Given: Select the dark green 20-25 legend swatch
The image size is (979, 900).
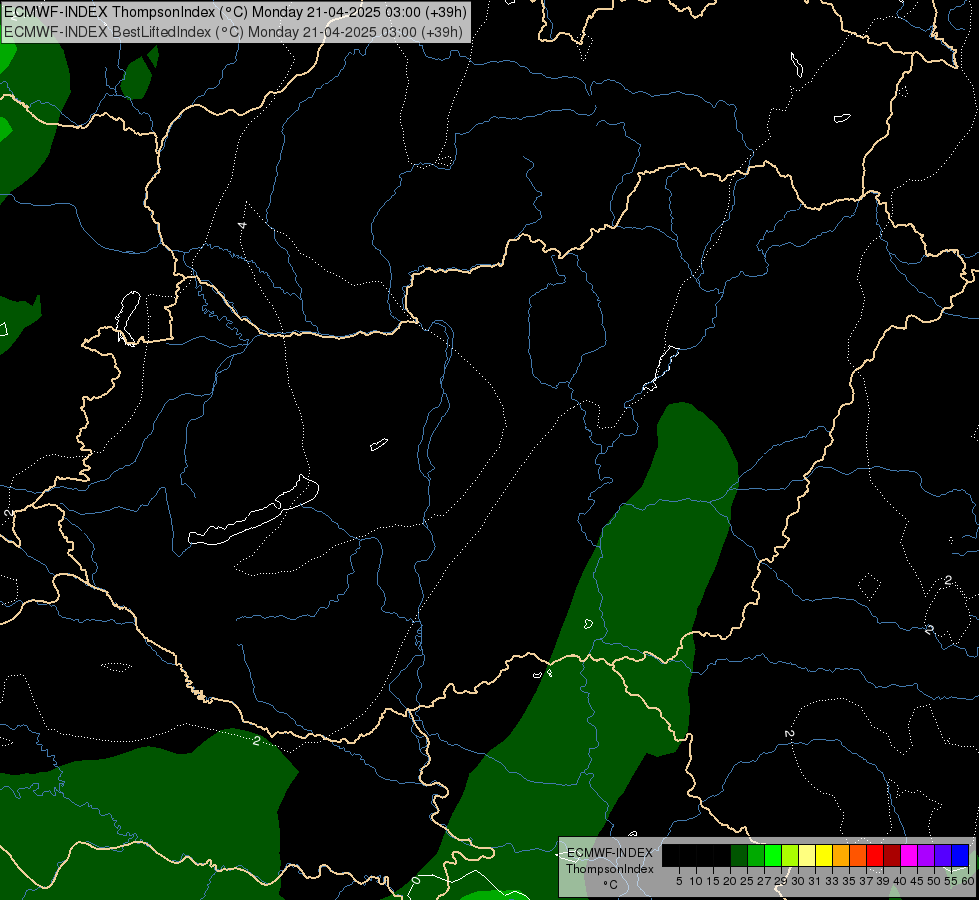Looking at the screenshot, I should (x=739, y=855).
